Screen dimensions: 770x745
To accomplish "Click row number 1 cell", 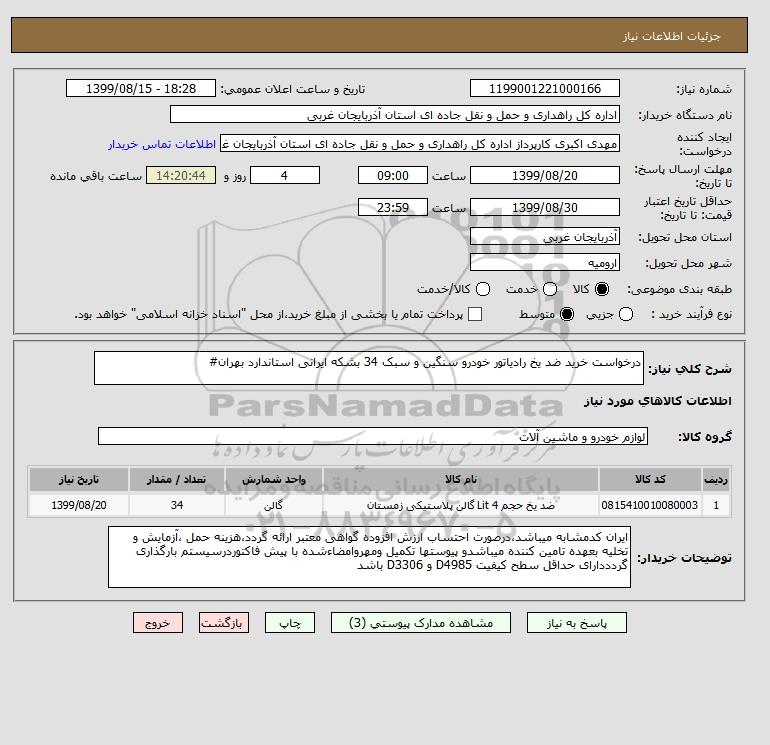I will point(716,505).
